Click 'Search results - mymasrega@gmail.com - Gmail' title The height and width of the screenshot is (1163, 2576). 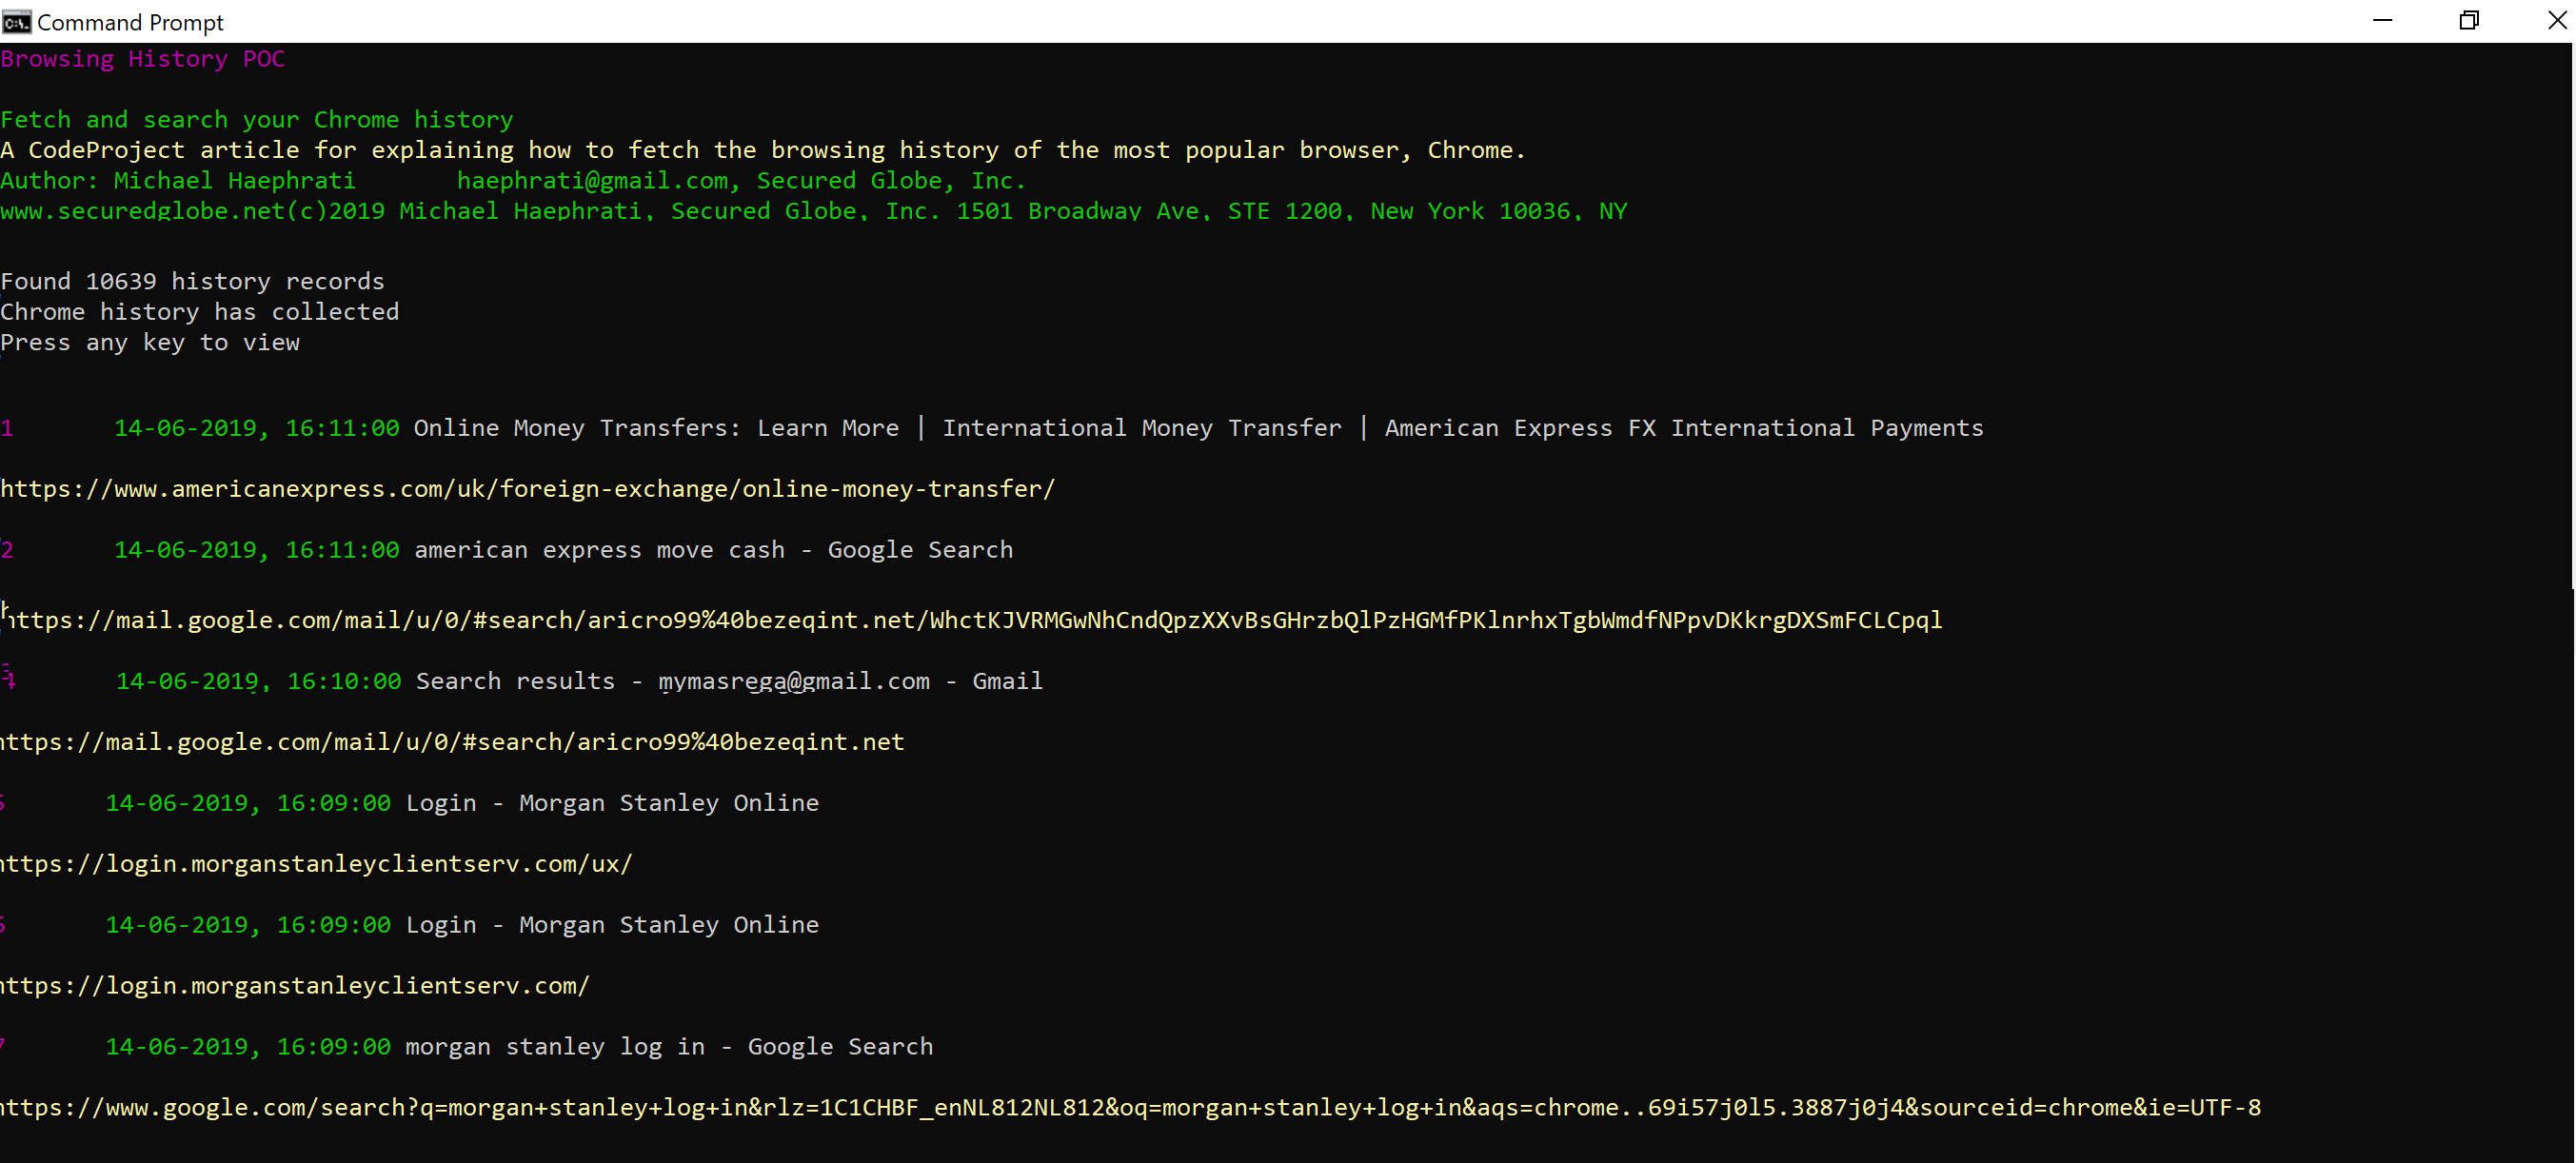[x=730, y=681]
